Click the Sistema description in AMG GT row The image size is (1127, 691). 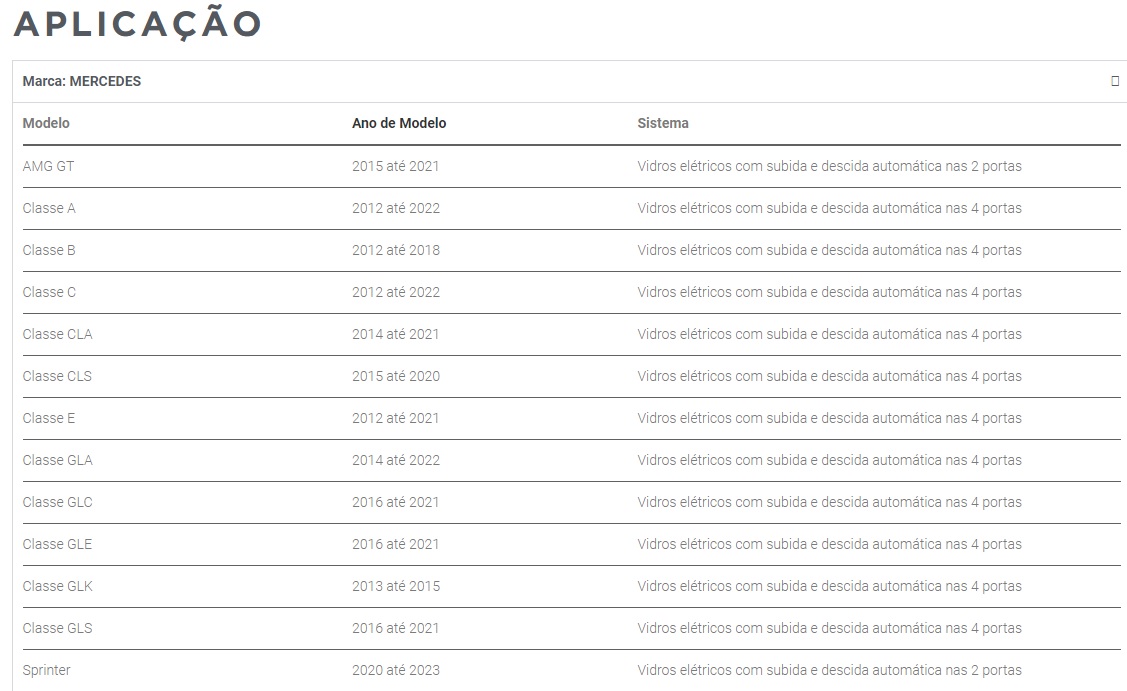829,166
